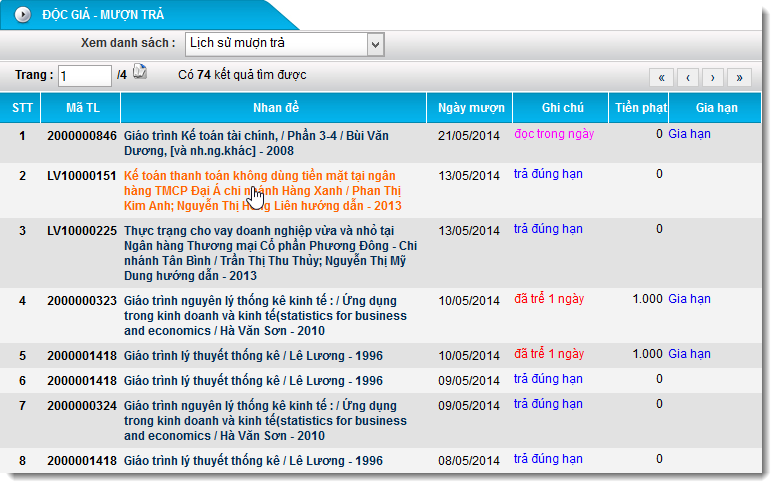Viewport: 777px width, 488px height.
Task: Click the note đọc trong ngày
Action: [x=554, y=134]
